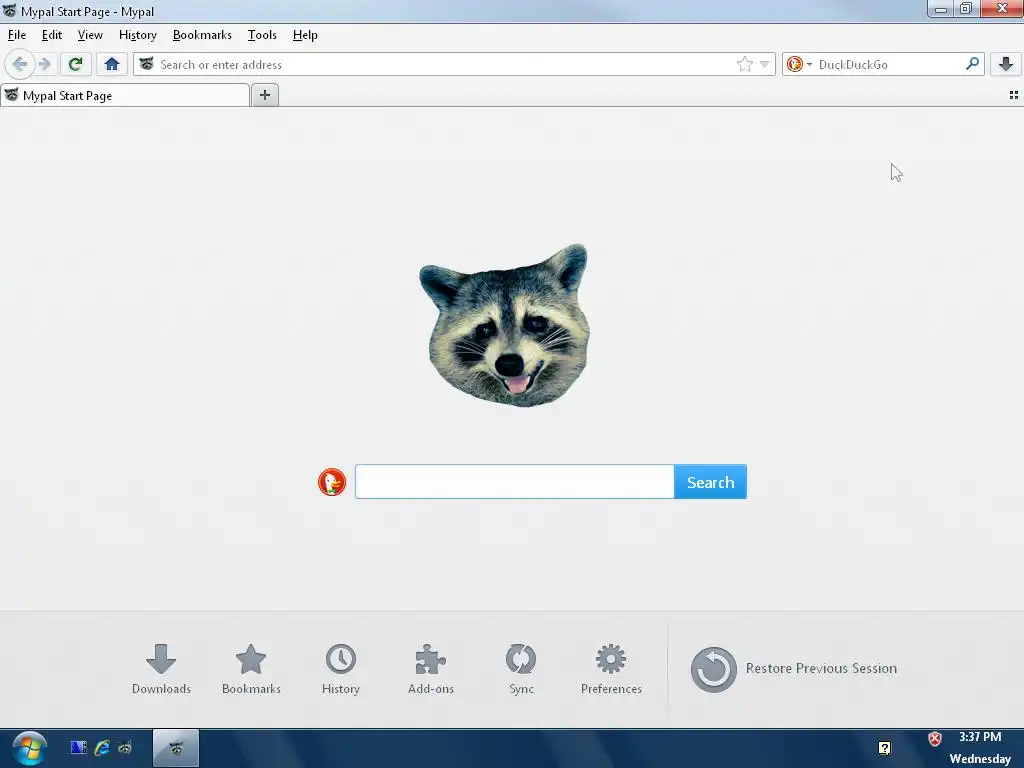Go to the Home page
1024x768 pixels.
[112, 64]
